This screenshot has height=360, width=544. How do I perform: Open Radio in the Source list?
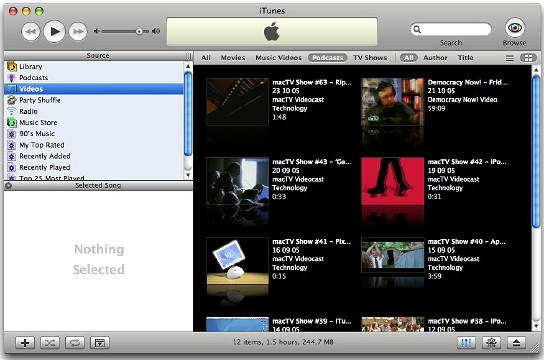tap(94, 111)
